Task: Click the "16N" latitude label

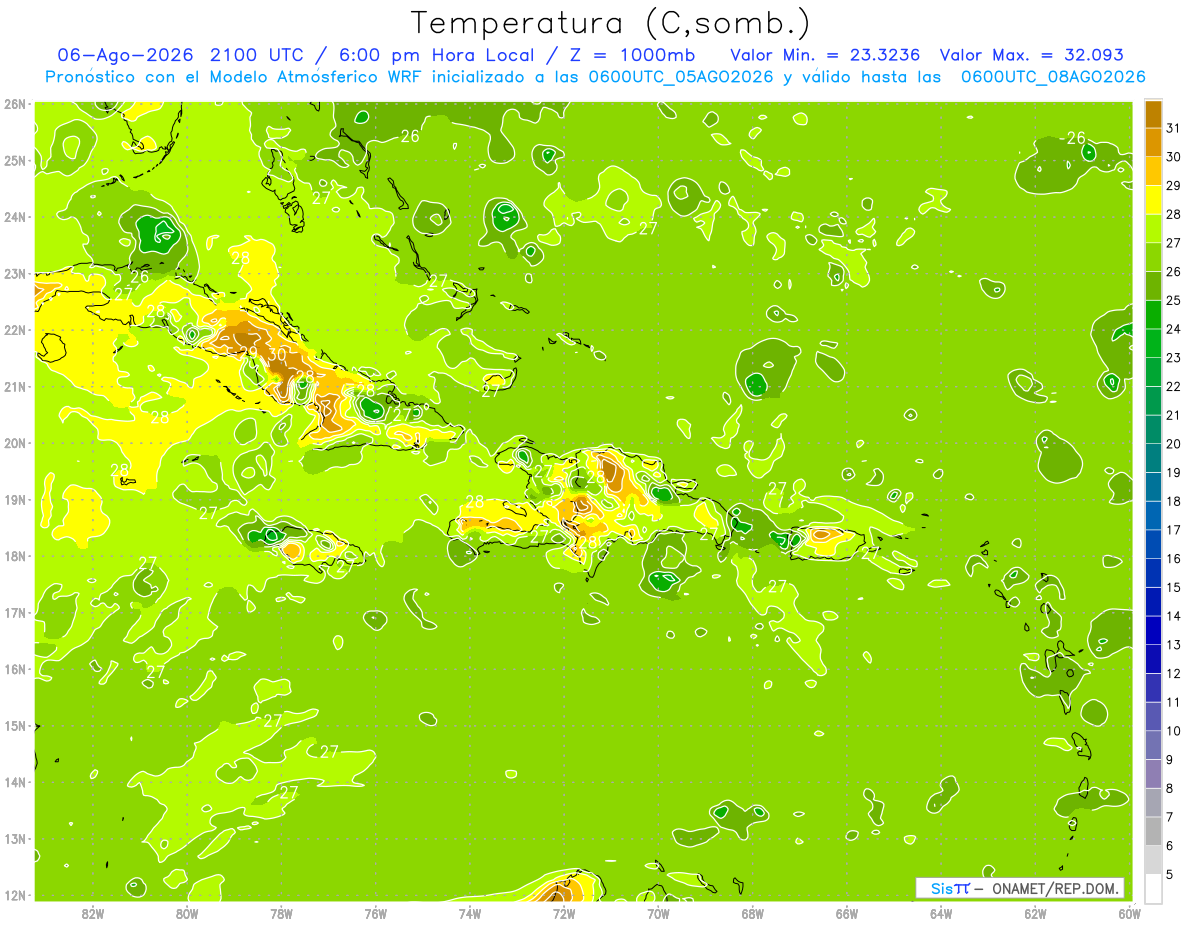Action: click(x=16, y=669)
